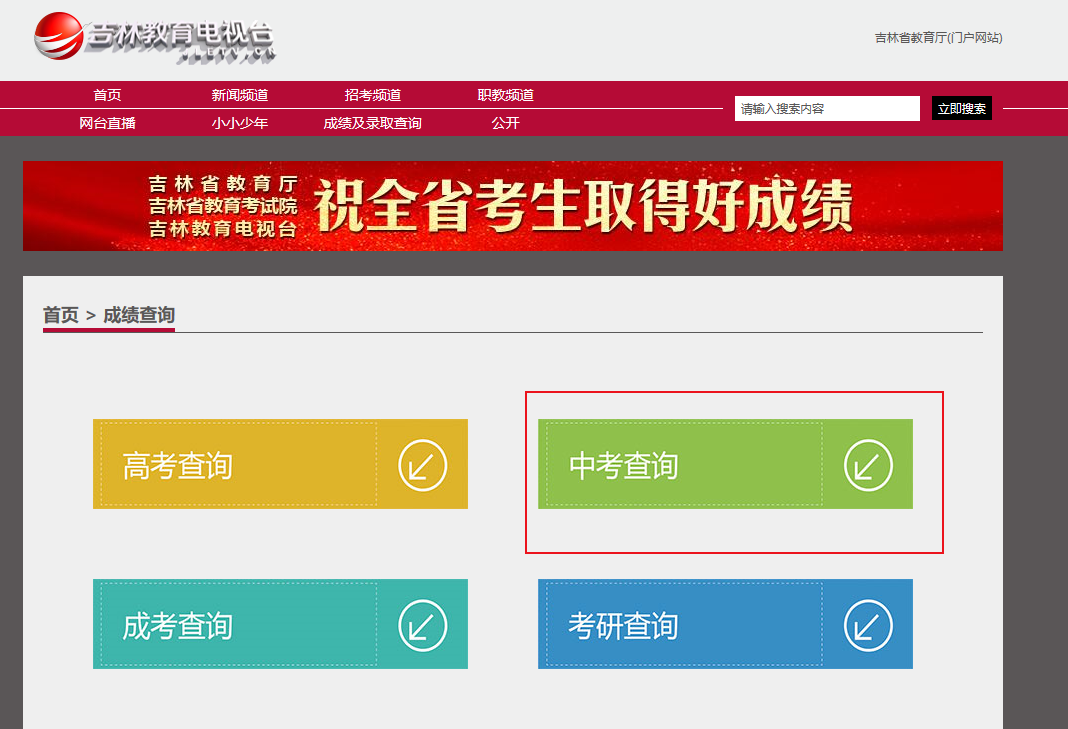
Task: Go to 新闻频道 in navigation bar
Action: pos(240,95)
